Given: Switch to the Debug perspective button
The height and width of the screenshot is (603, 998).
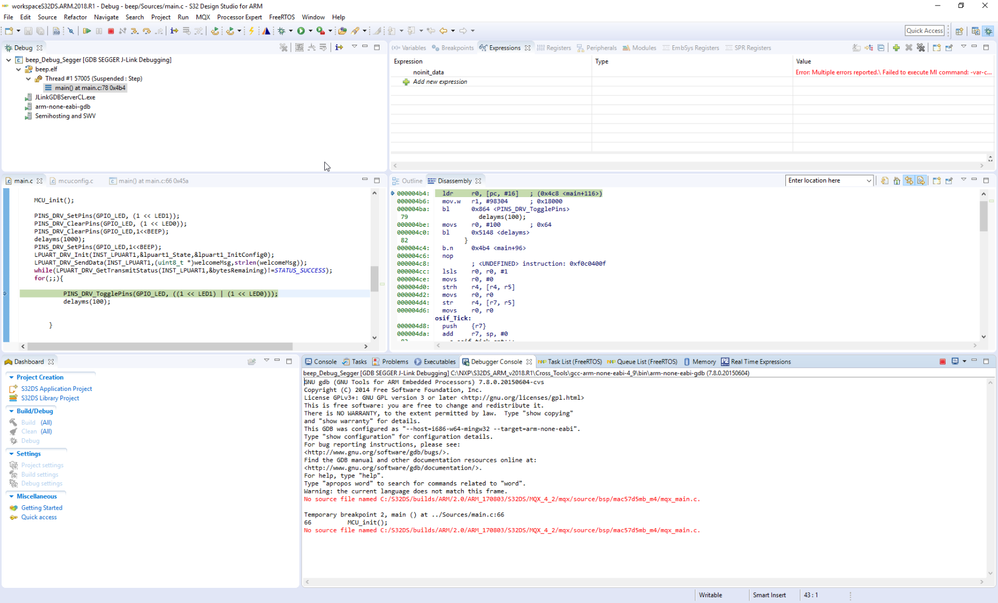Looking at the screenshot, I should click(x=988, y=31).
